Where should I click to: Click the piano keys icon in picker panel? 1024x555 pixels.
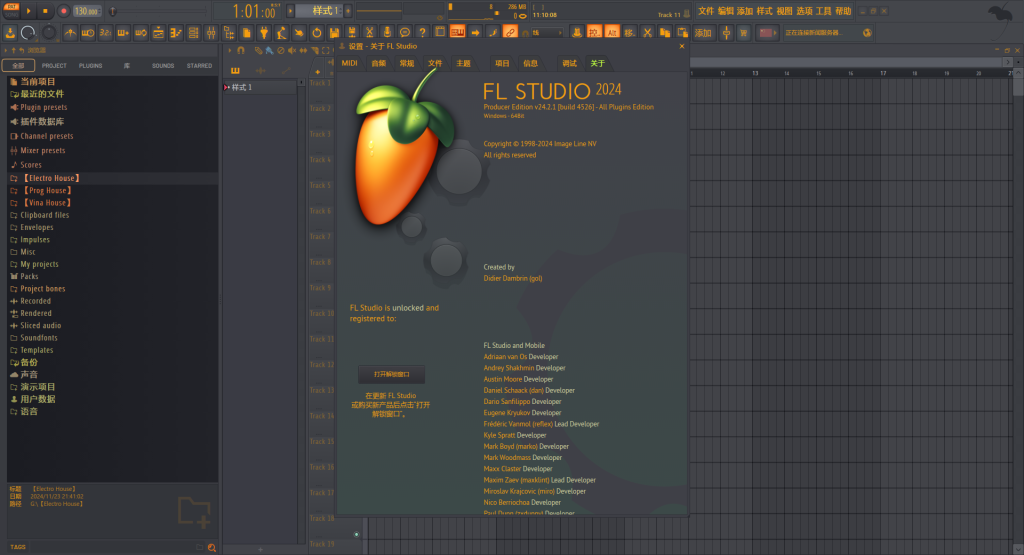(x=235, y=71)
